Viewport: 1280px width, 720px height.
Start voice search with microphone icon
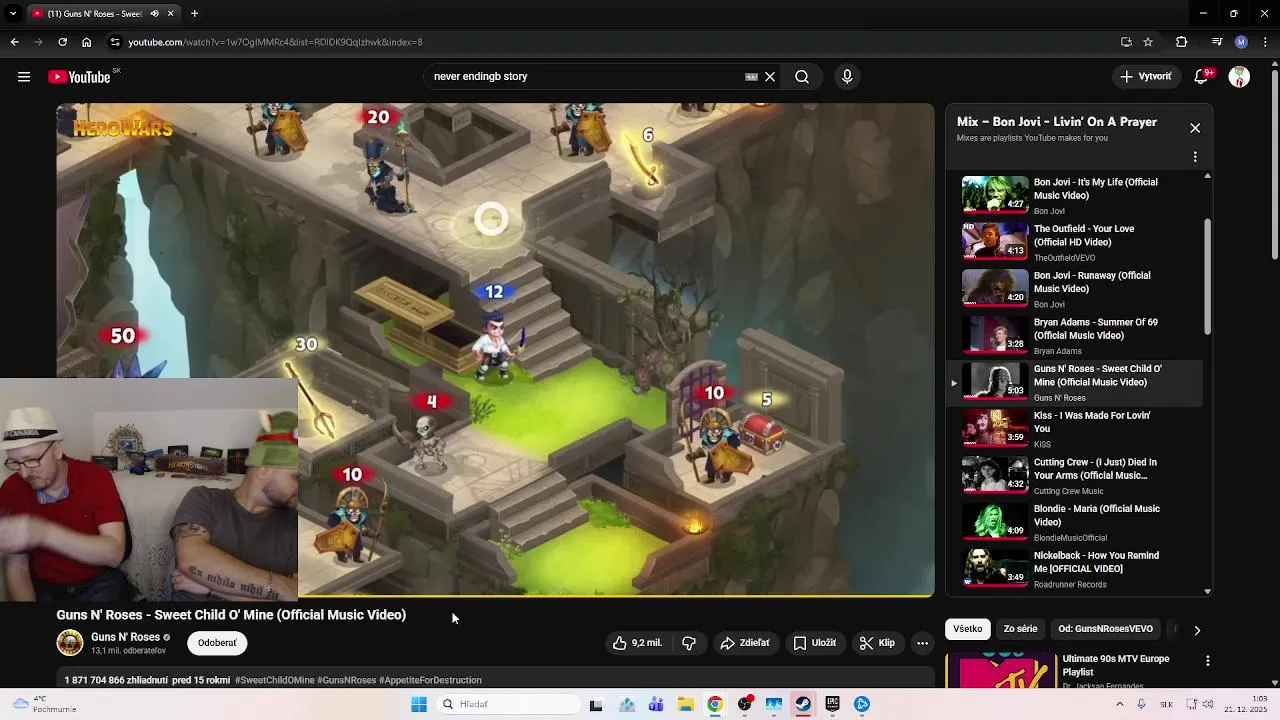click(847, 77)
